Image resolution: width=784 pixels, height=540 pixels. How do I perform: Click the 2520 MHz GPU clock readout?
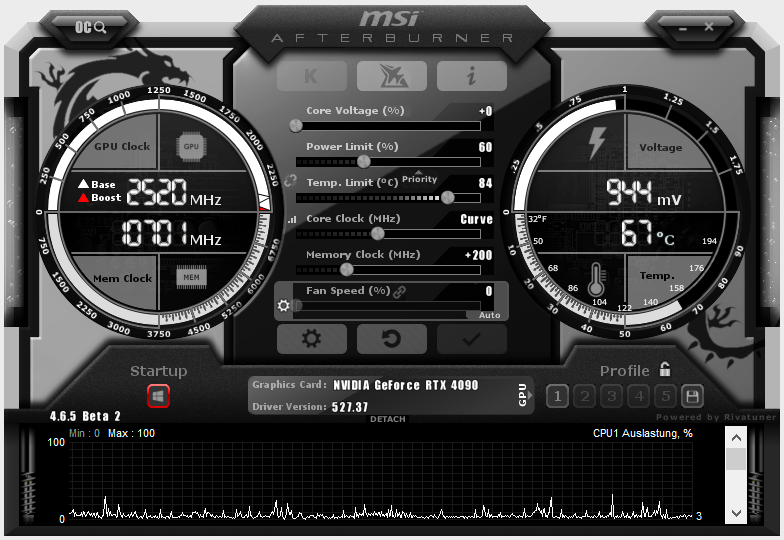point(174,192)
